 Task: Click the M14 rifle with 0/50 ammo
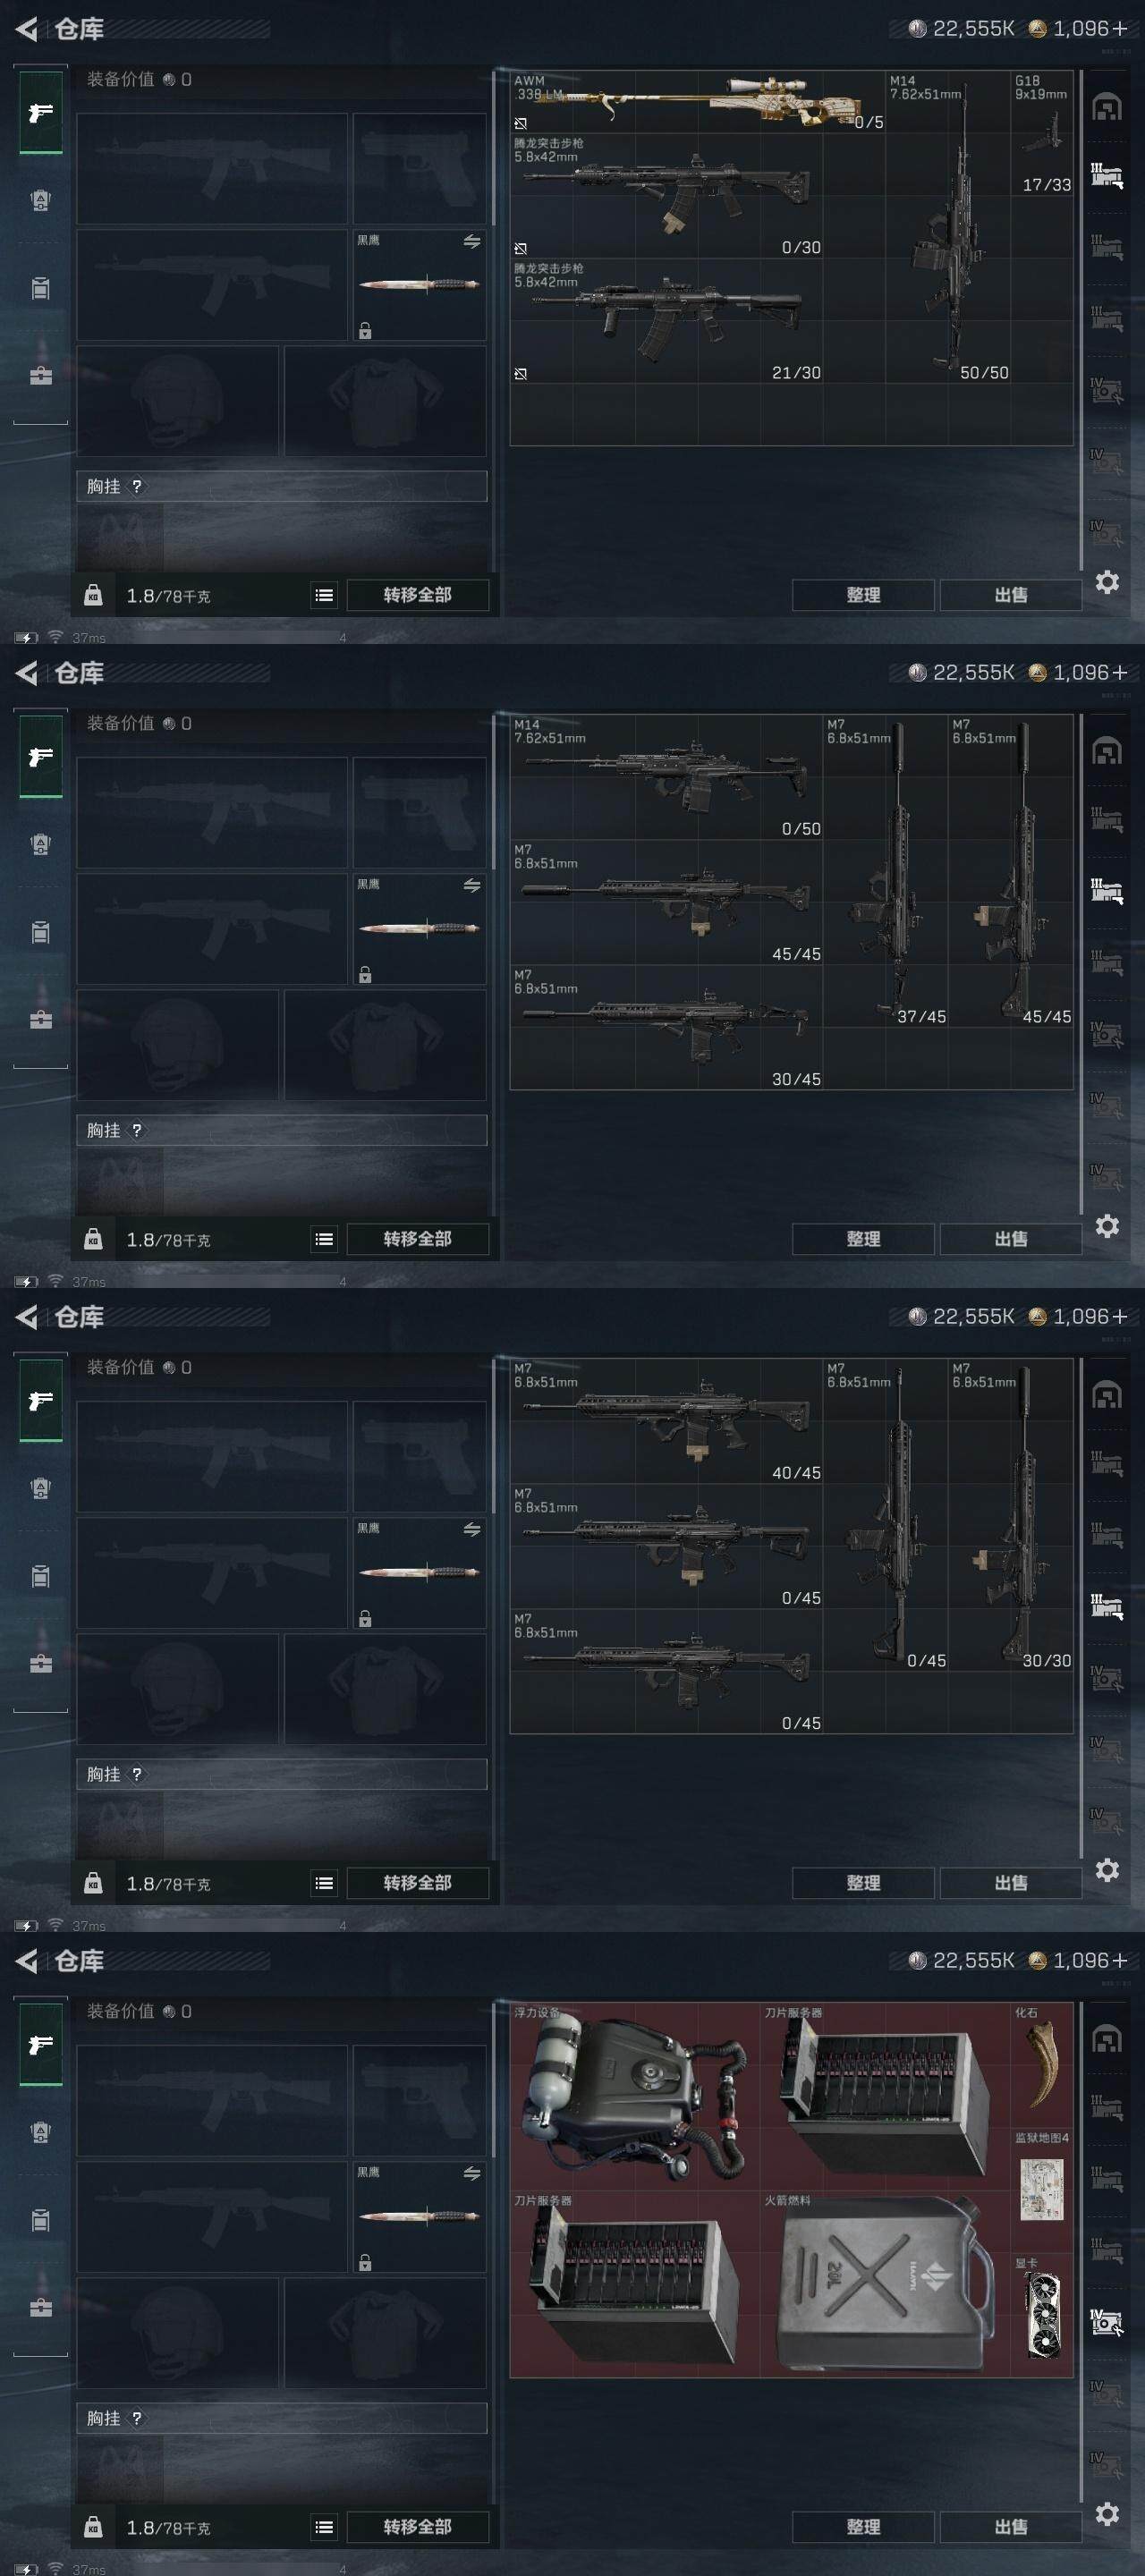(666, 777)
